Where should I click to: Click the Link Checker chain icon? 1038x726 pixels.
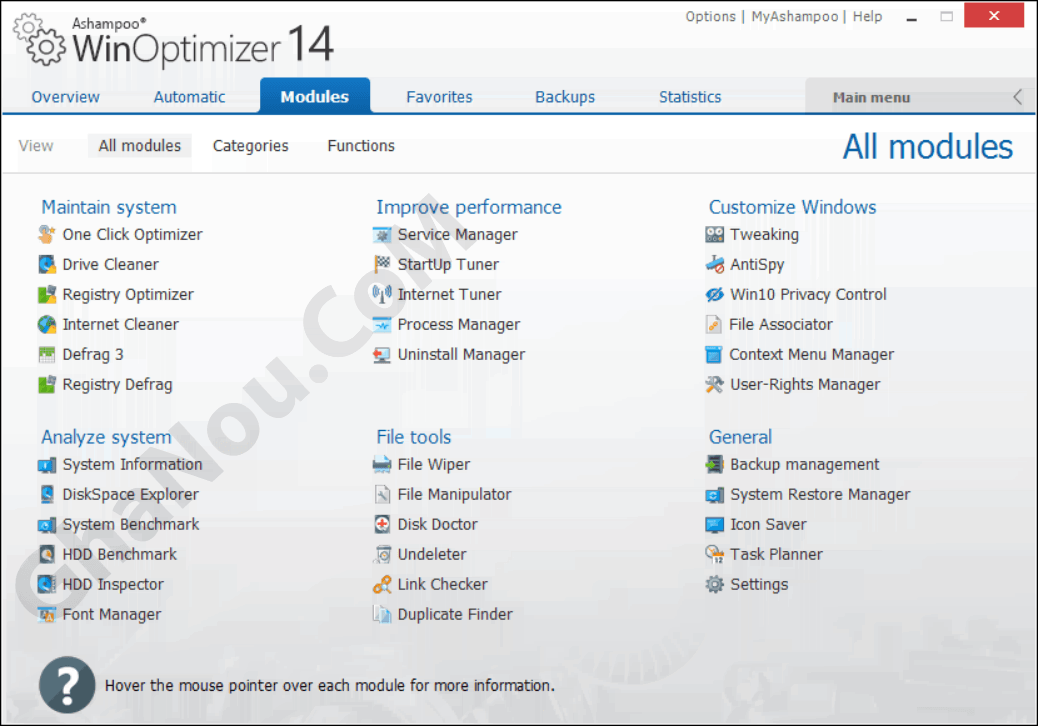point(382,584)
